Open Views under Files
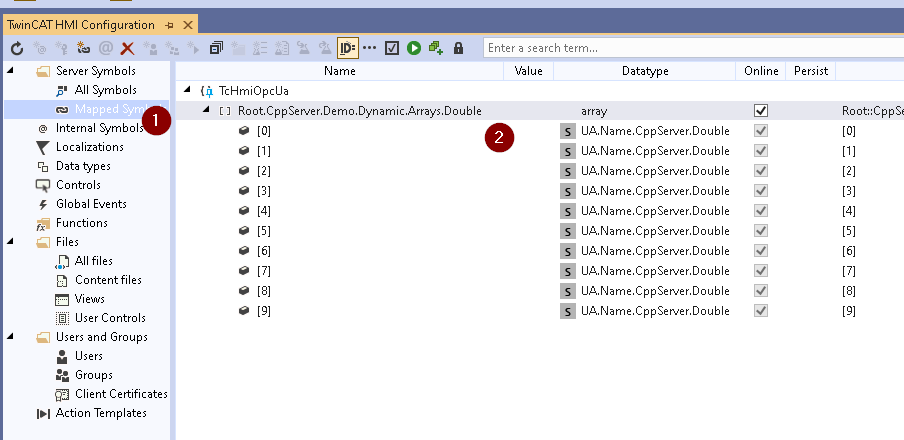 [89, 299]
